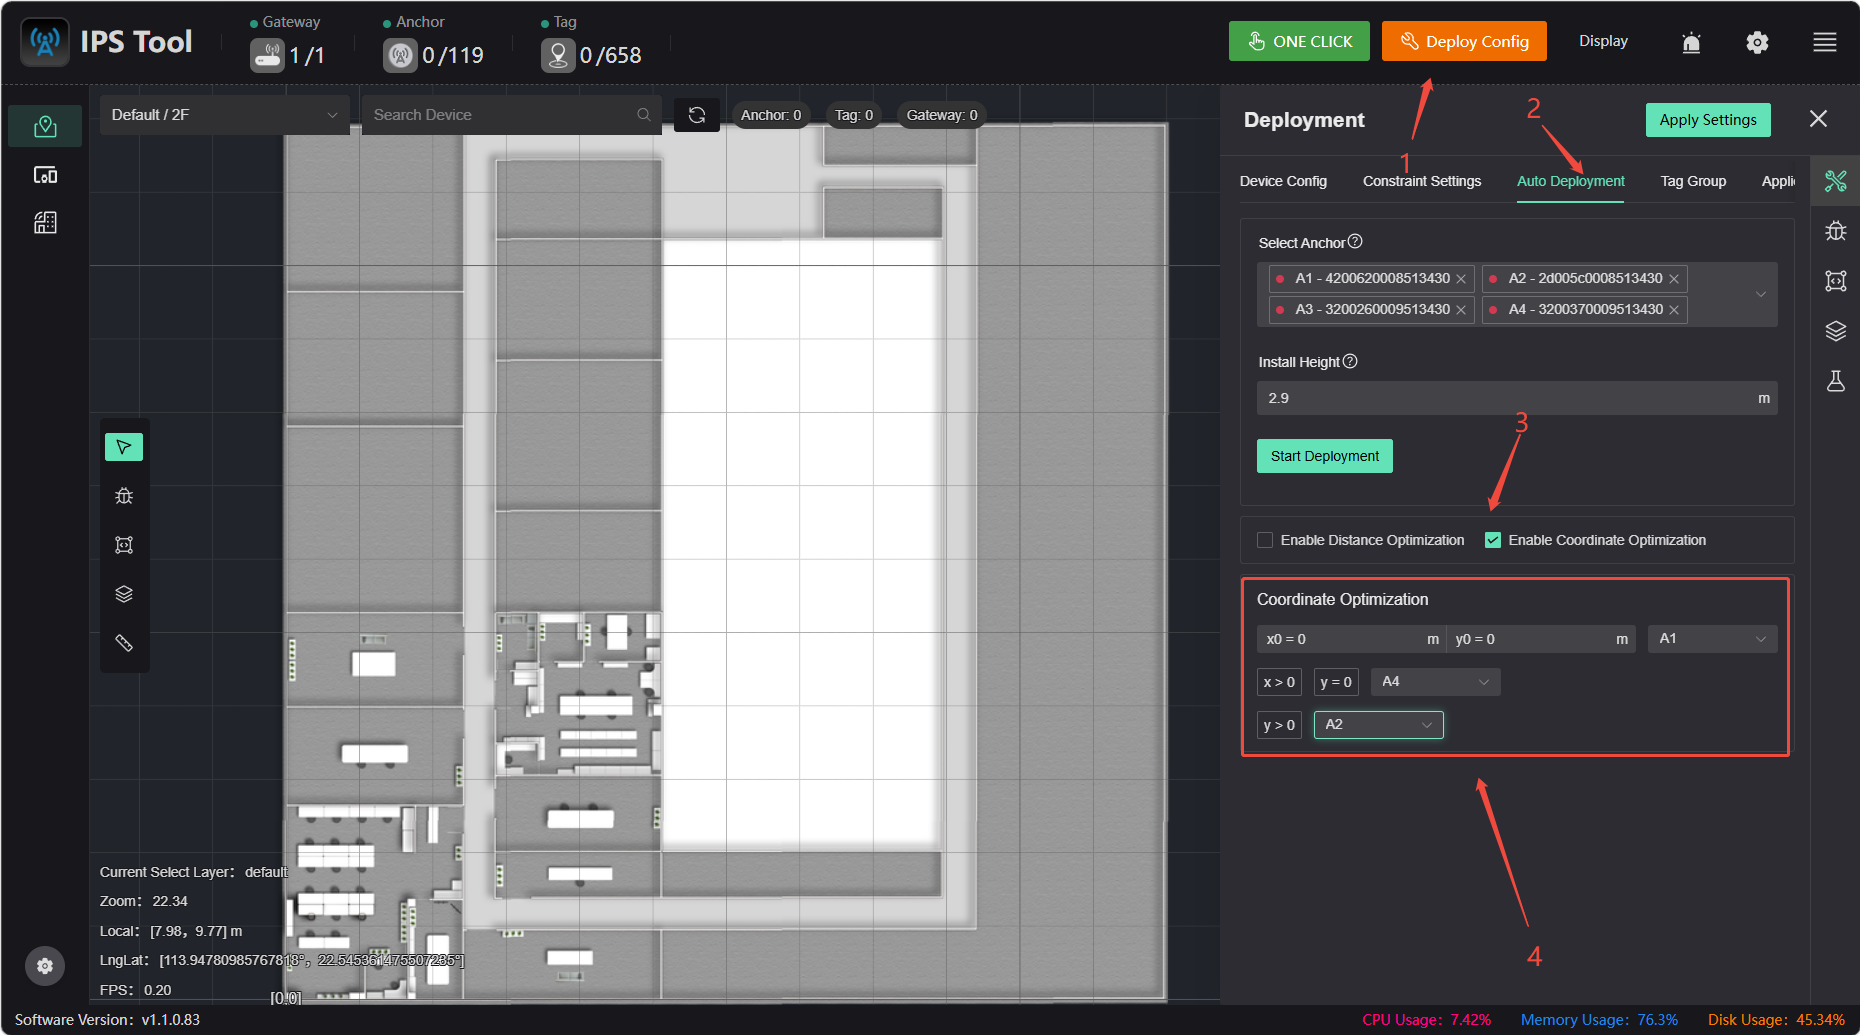
Task: Click the IPS Tool logo icon
Action: (45, 42)
